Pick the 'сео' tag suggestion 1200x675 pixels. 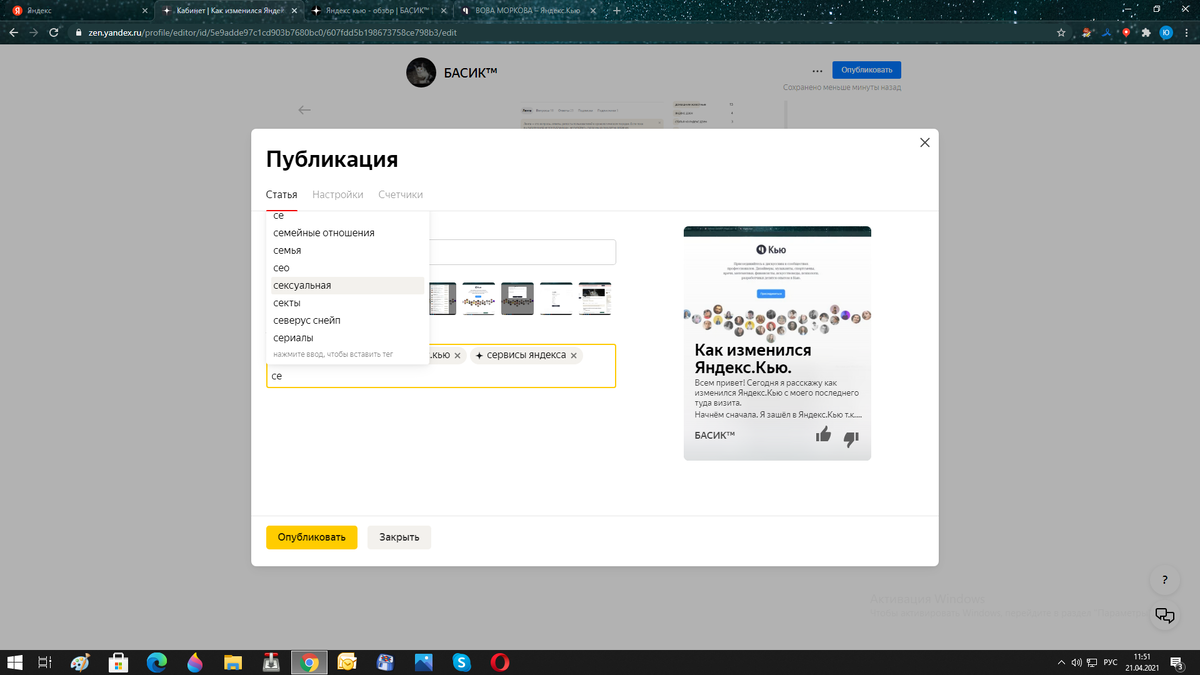[x=348, y=268]
